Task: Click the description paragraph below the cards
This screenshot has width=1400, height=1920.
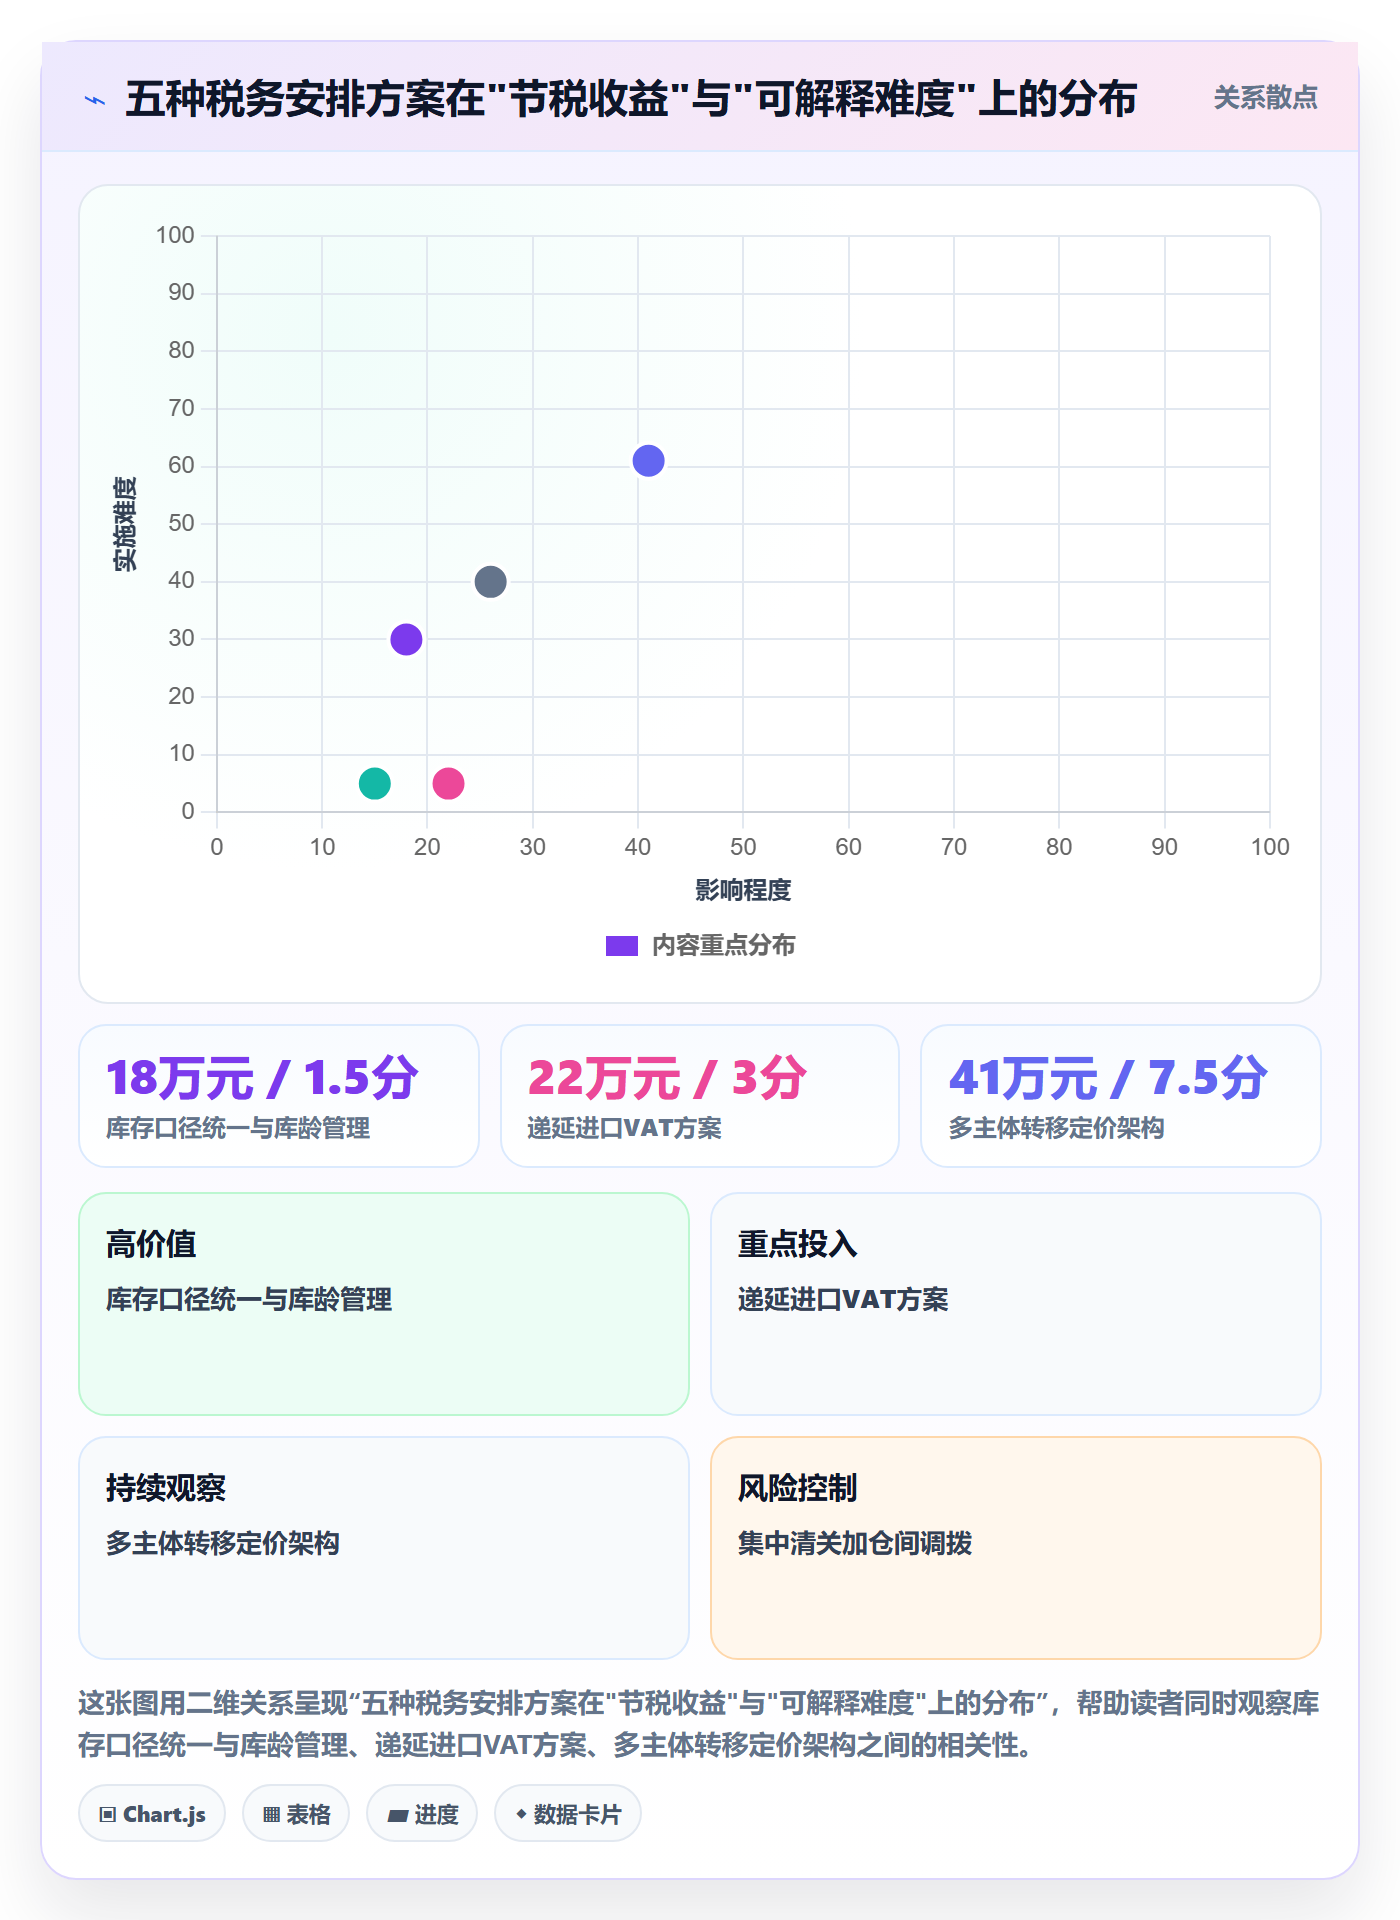Action: point(699,1724)
